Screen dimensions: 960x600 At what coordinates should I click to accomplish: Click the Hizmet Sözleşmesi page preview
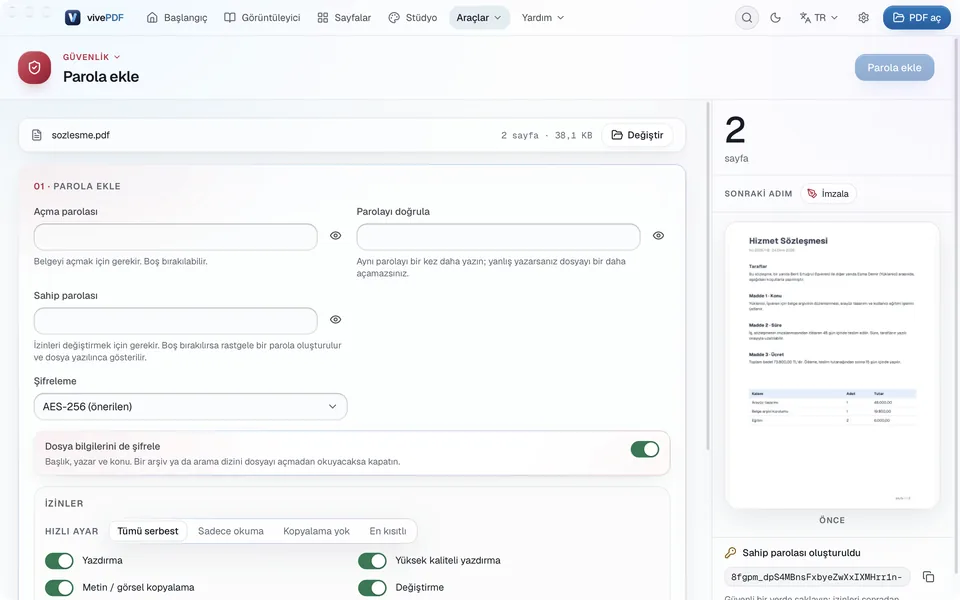pos(832,365)
